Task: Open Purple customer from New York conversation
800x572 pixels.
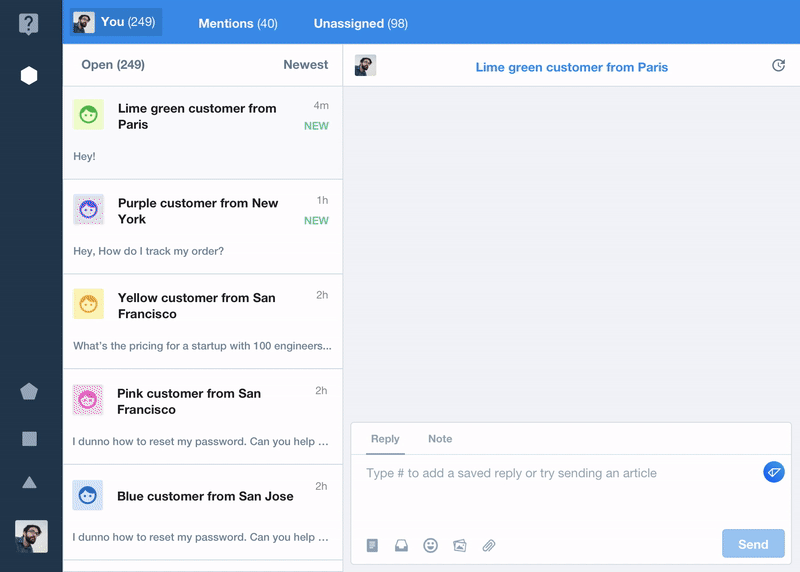Action: pyautogui.click(x=203, y=227)
